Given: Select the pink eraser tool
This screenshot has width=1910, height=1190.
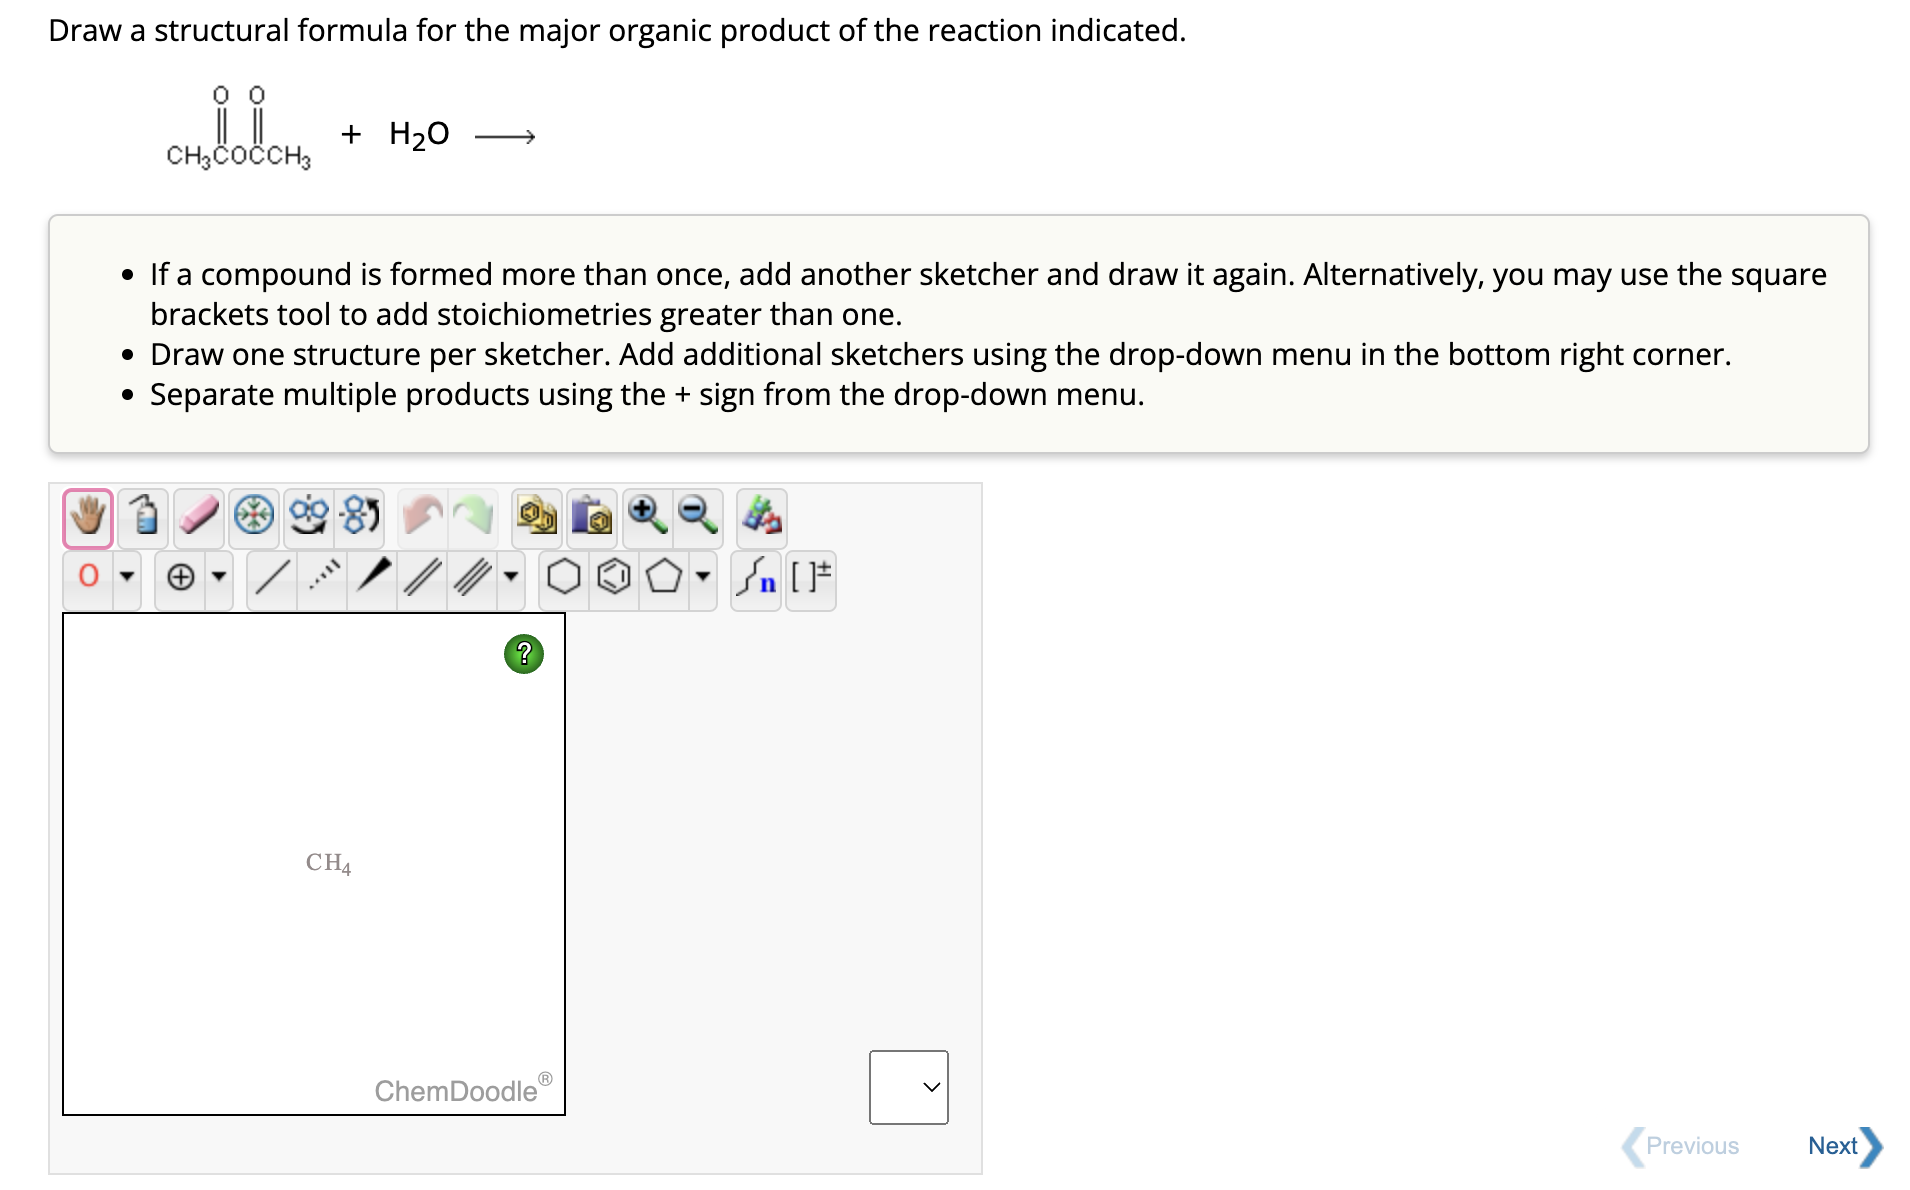Looking at the screenshot, I should pyautogui.click(x=198, y=518).
